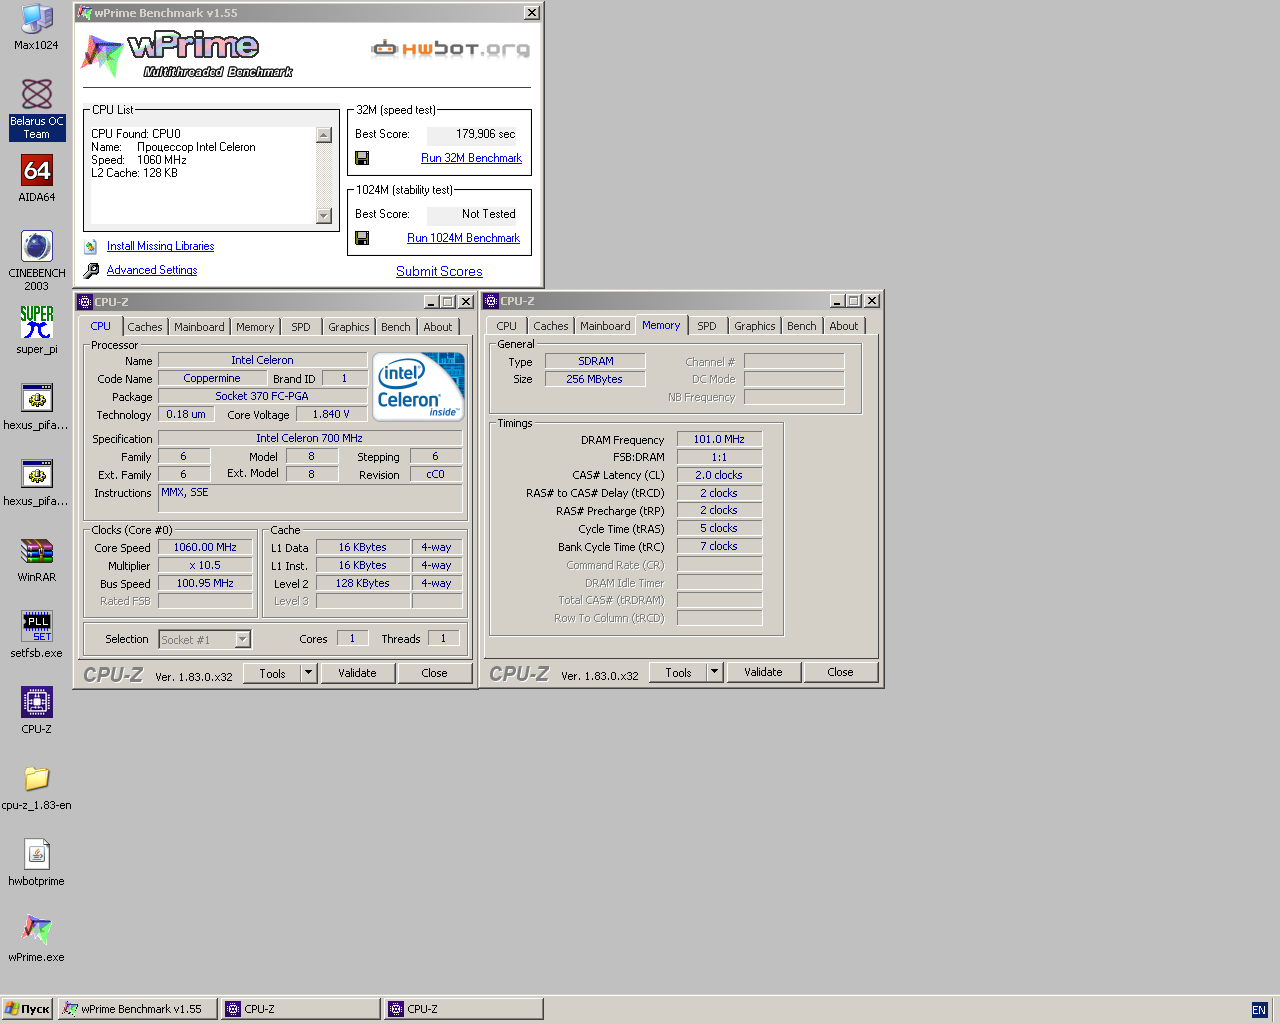
Task: Click the Advanced Settings wrench icon
Action: 91,270
